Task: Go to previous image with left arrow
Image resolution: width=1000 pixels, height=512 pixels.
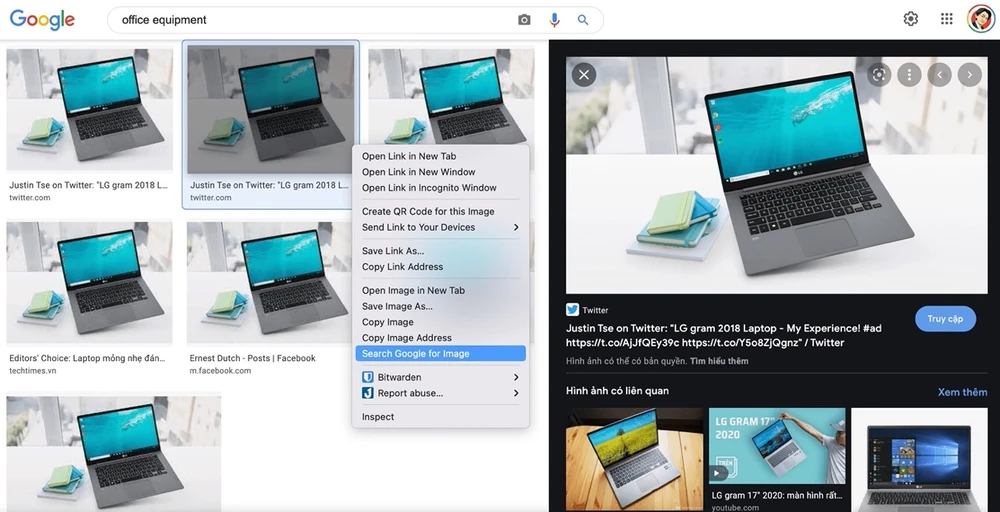Action: [939, 74]
